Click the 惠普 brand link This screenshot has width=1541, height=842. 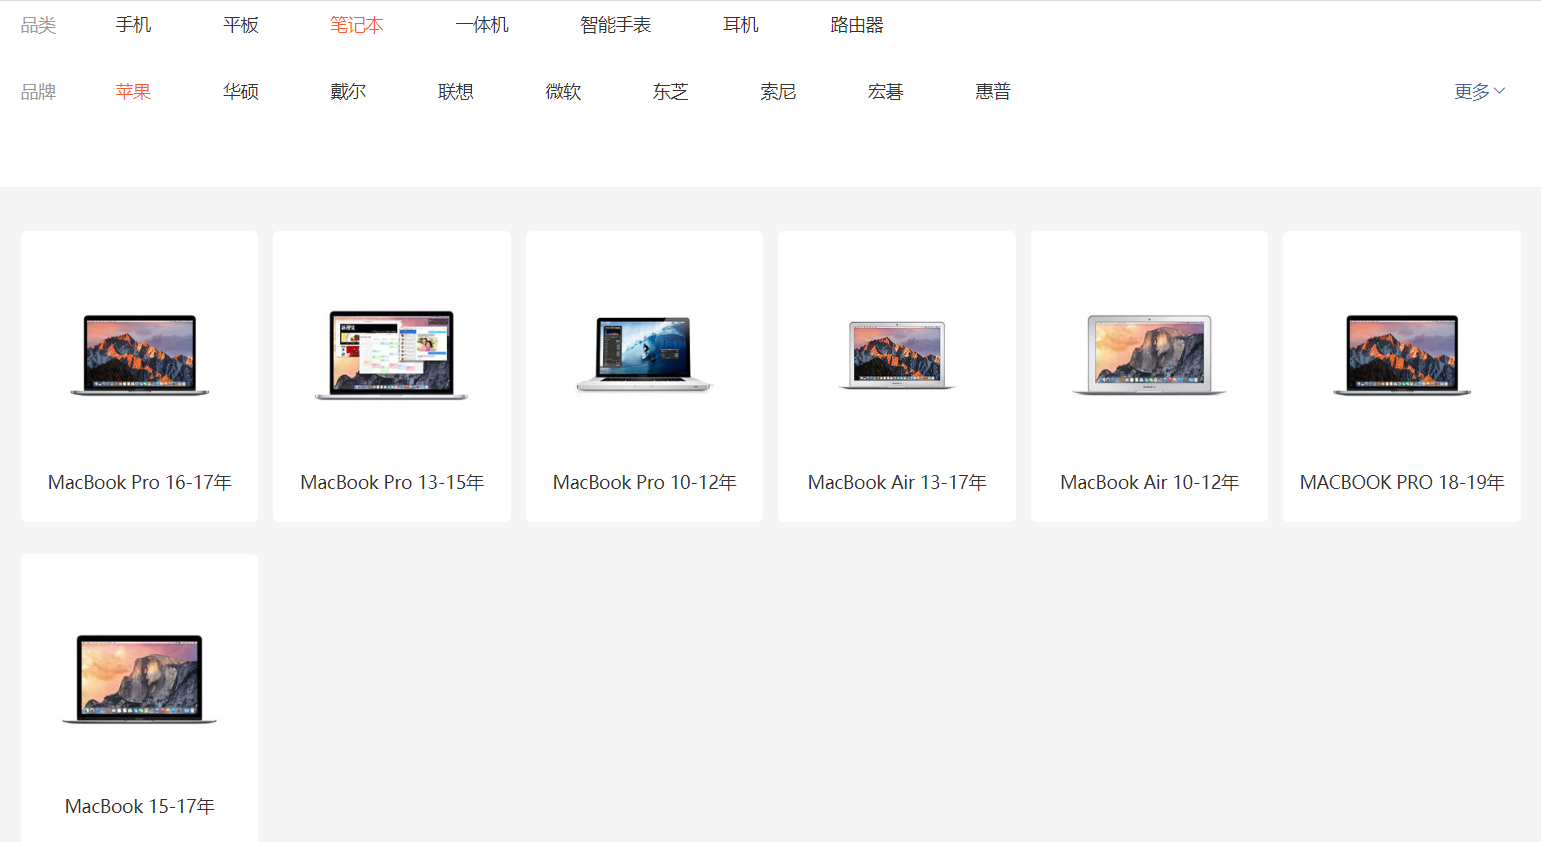(993, 92)
